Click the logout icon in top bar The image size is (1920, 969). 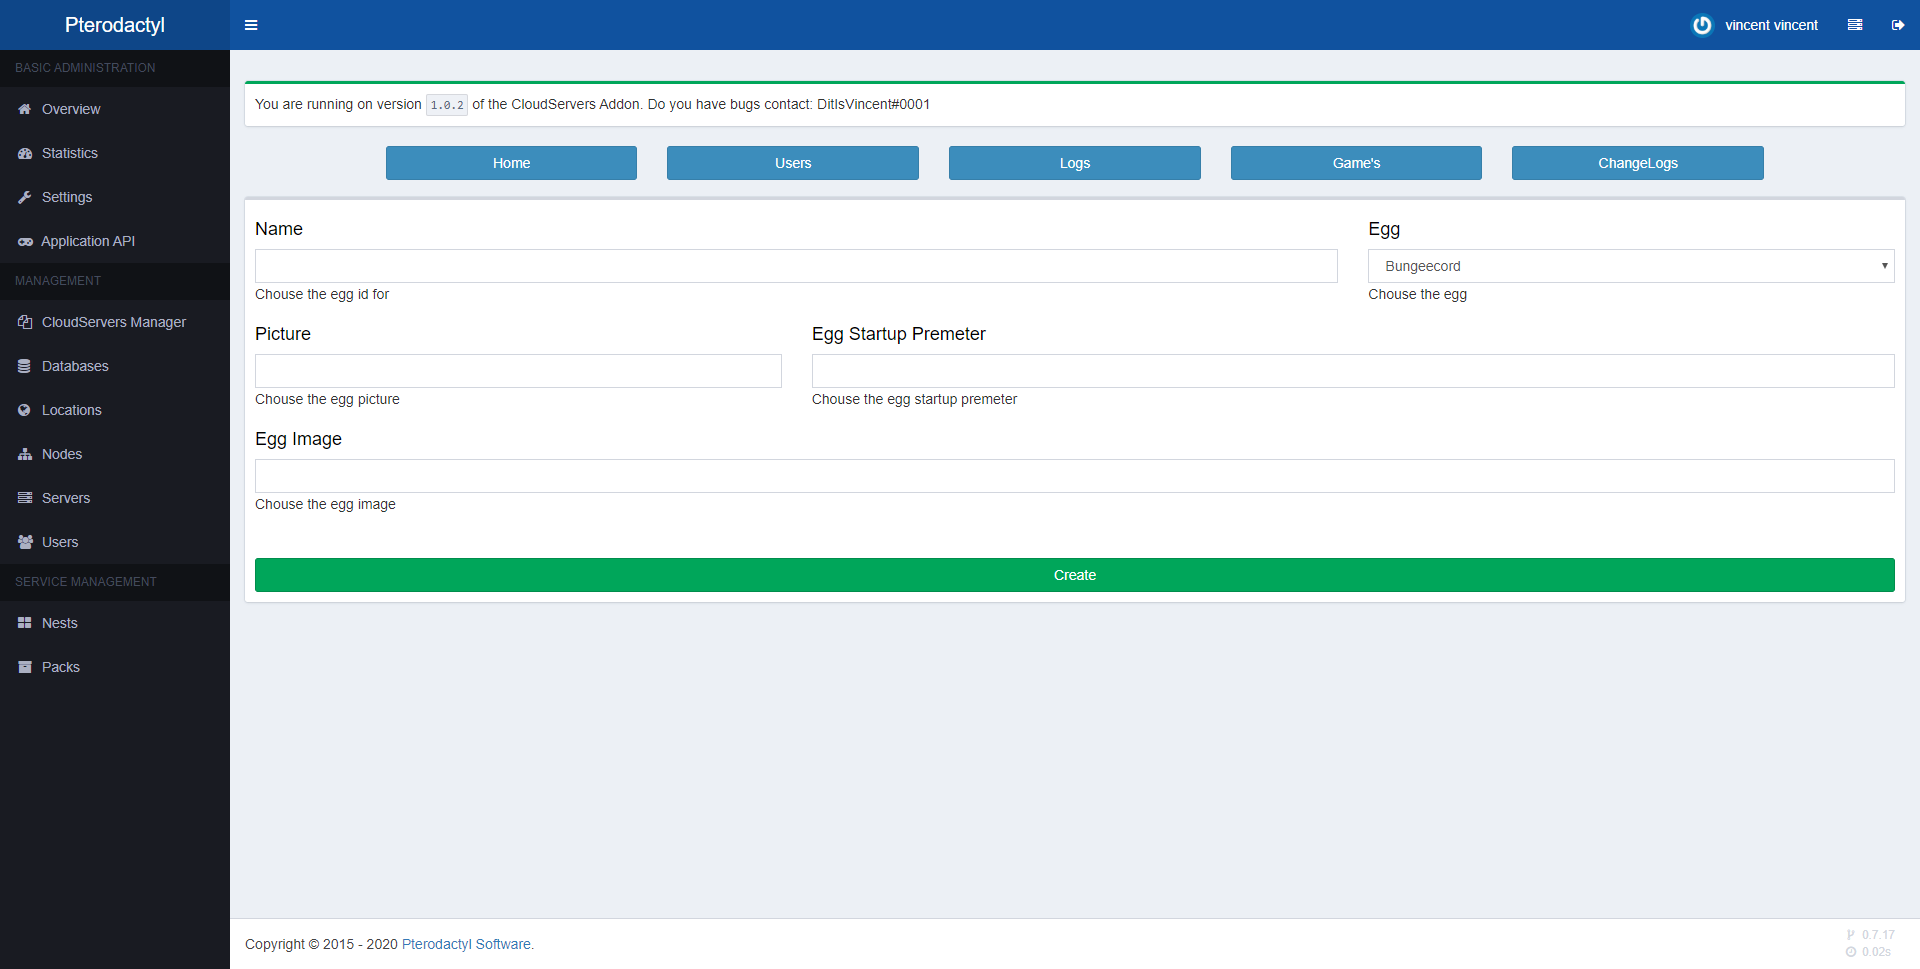click(1897, 25)
